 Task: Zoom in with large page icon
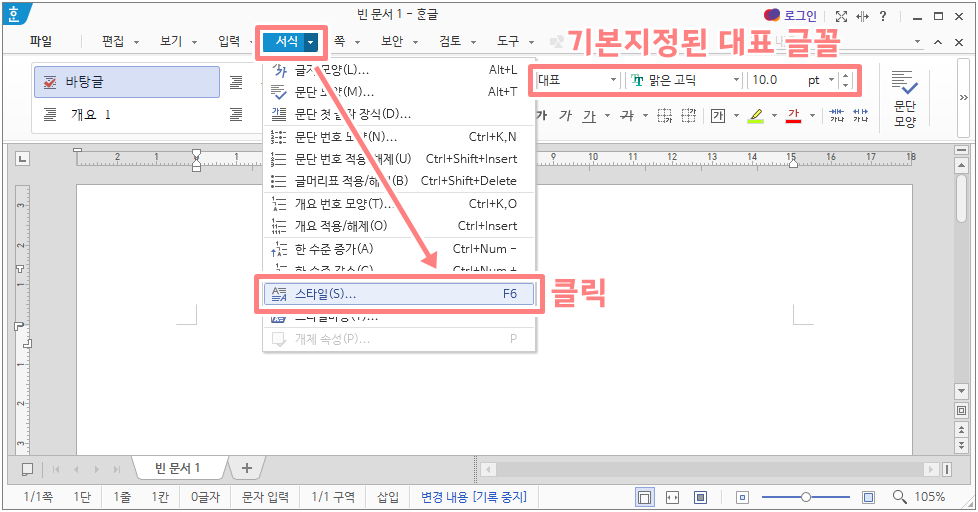868,497
